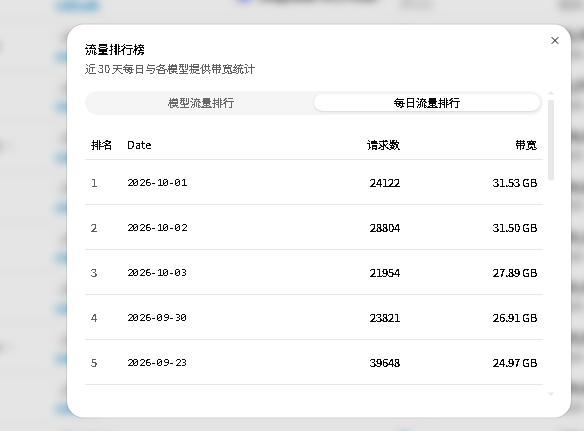Select the date 2026-10-03
This screenshot has width=584, height=431.
point(157,273)
